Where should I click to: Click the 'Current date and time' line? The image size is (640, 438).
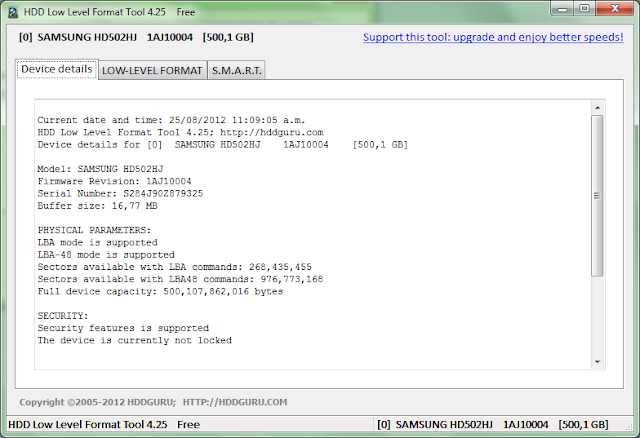(x=171, y=120)
